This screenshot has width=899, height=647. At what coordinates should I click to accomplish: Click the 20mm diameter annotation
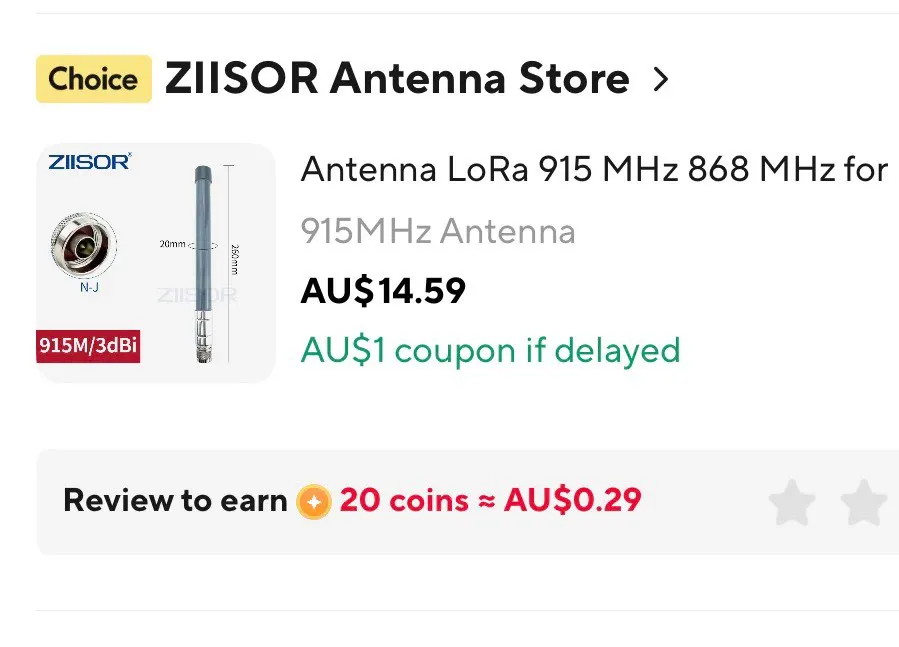173,244
